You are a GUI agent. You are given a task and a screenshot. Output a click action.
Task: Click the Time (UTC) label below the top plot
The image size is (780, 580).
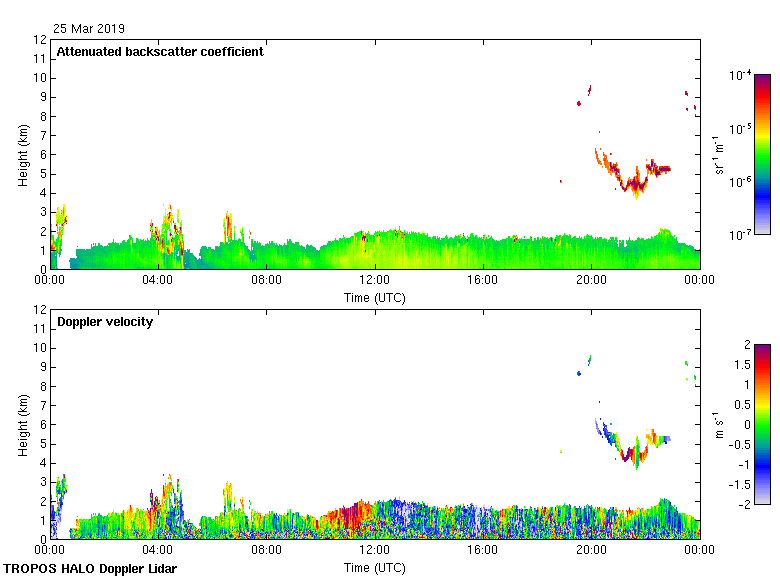tap(375, 297)
